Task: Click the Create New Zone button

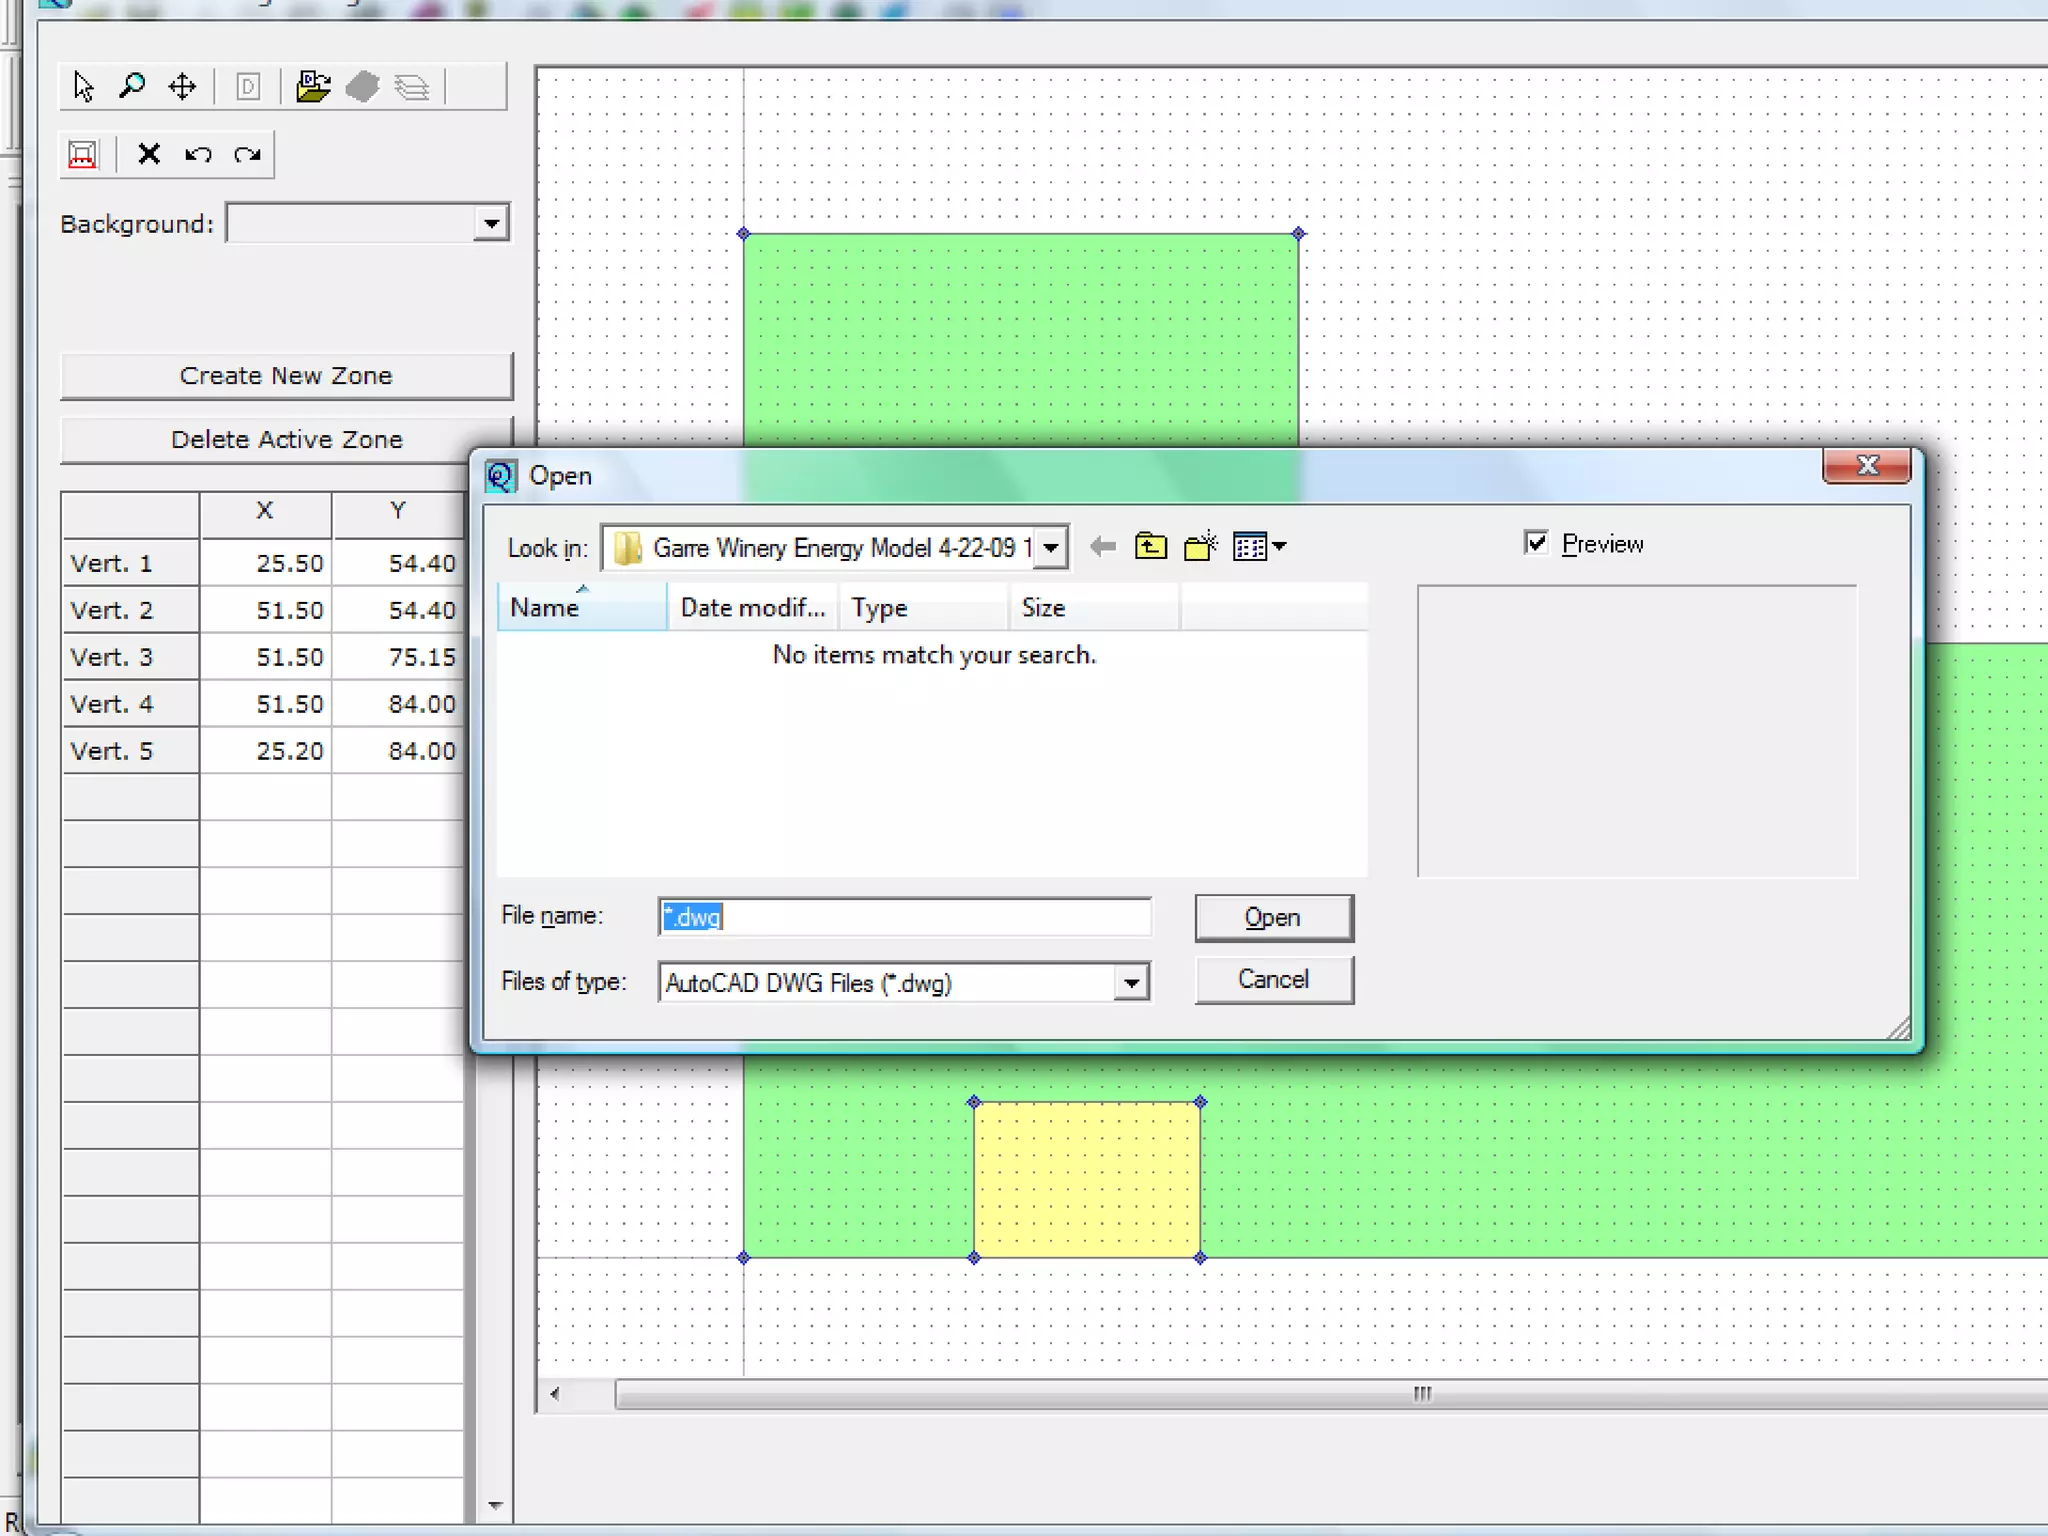Action: click(x=286, y=376)
